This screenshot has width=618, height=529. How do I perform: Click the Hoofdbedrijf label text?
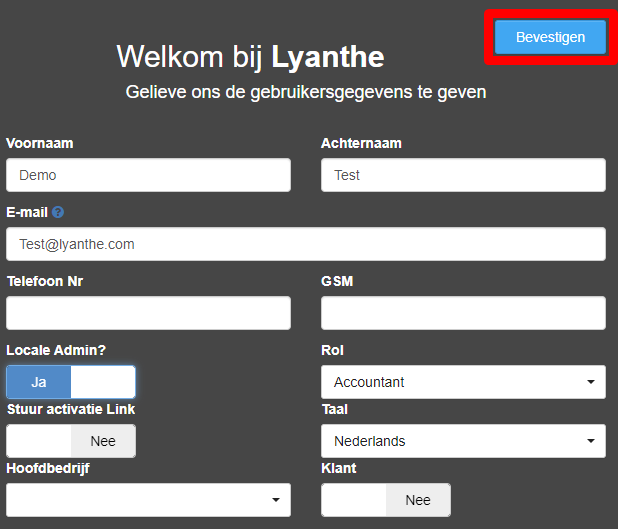point(46,468)
